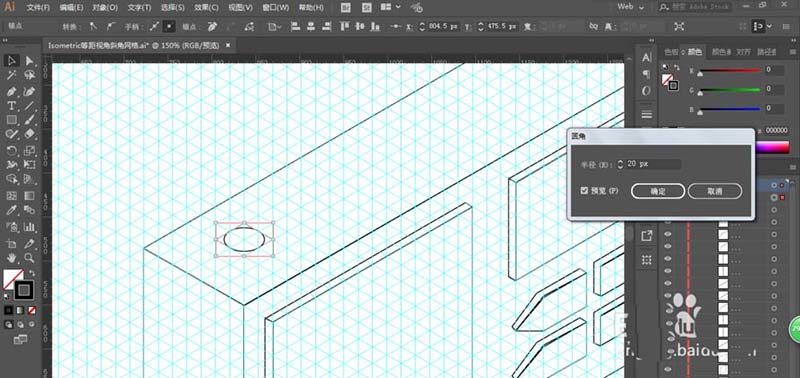Adjust the green G color slider
Image resolution: width=800 pixels, height=378 pixels.
(730, 90)
